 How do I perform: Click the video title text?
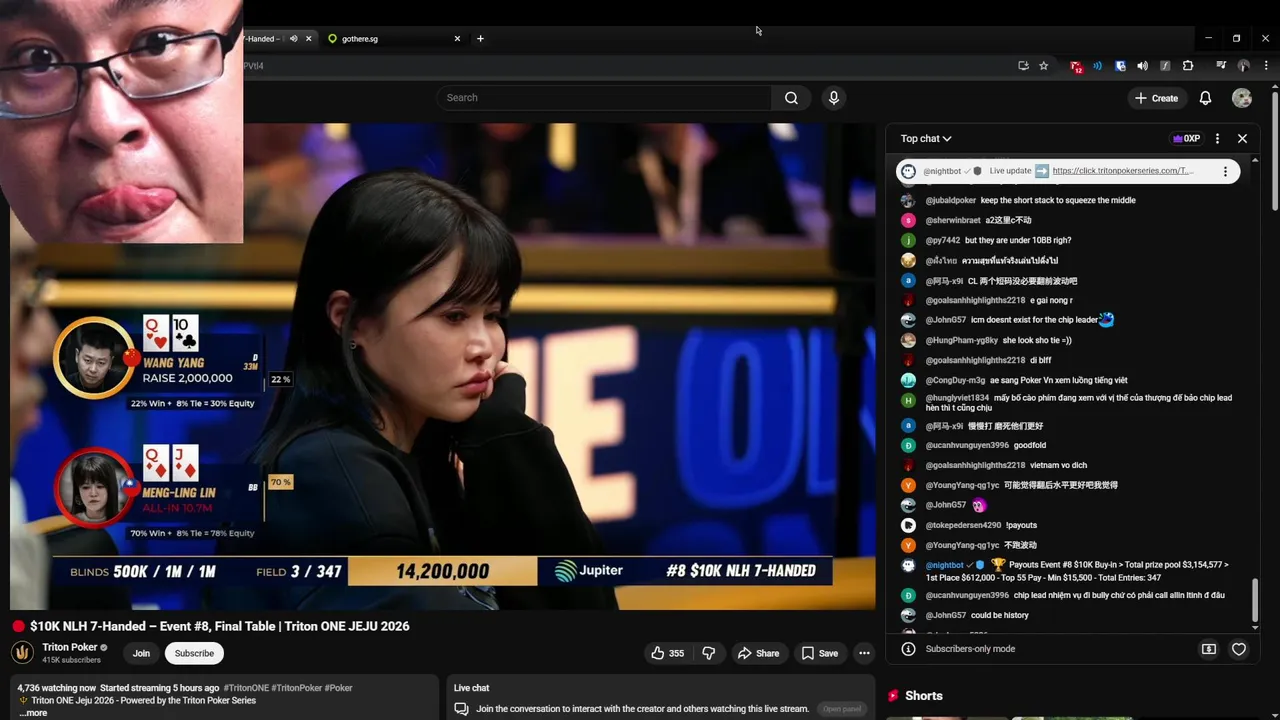[x=220, y=626]
